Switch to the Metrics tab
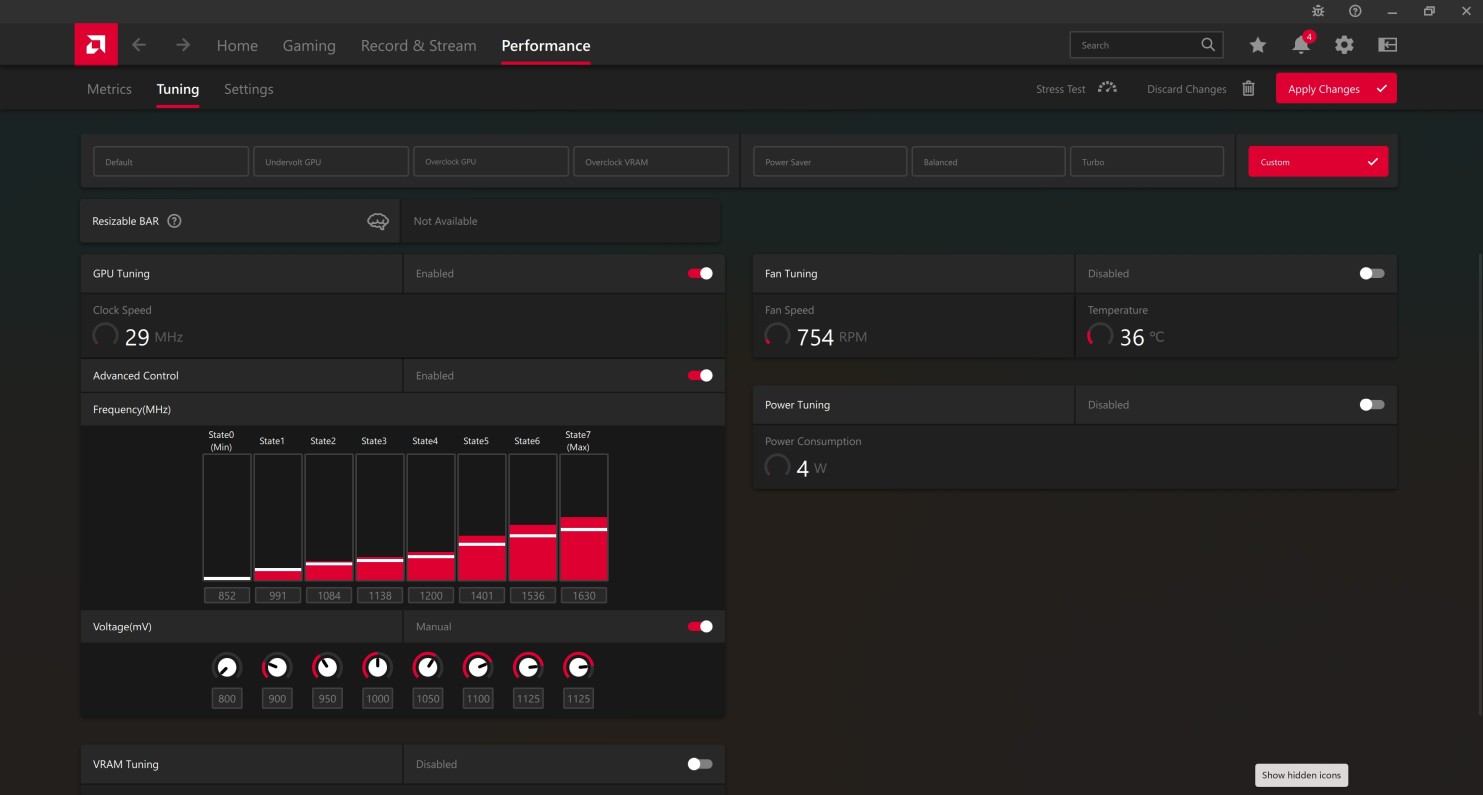 tap(109, 89)
